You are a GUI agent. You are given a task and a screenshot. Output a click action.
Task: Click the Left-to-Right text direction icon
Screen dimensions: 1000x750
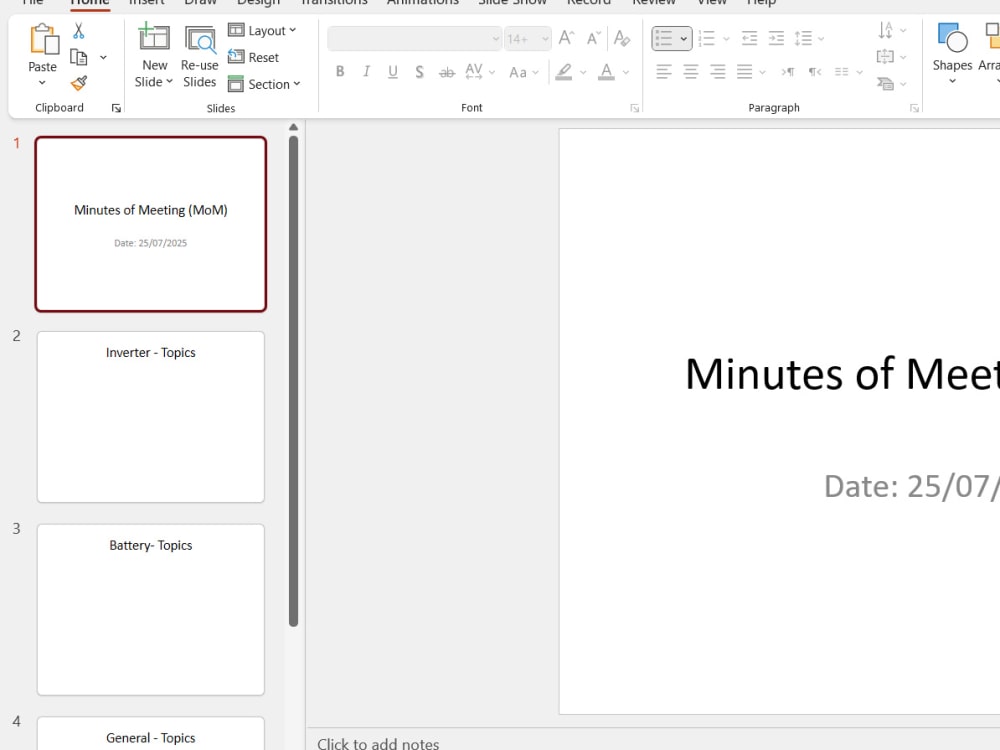[788, 71]
